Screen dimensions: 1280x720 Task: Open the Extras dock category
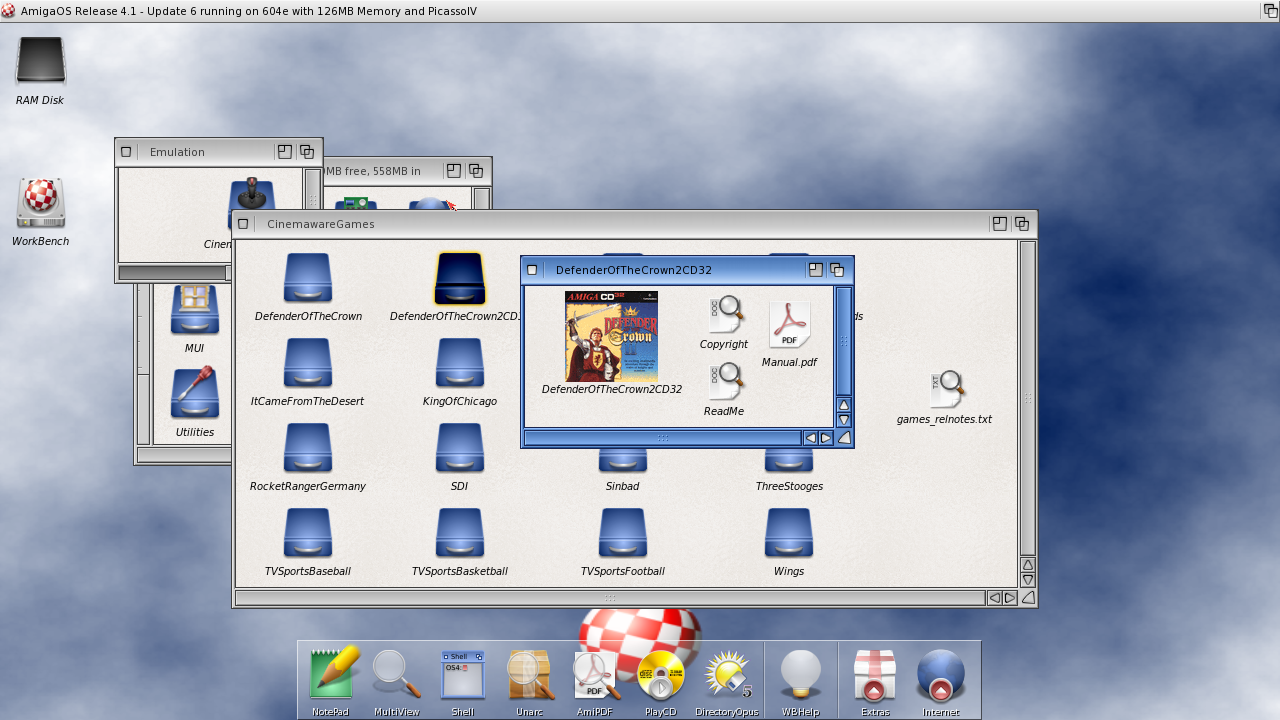pos(875,674)
